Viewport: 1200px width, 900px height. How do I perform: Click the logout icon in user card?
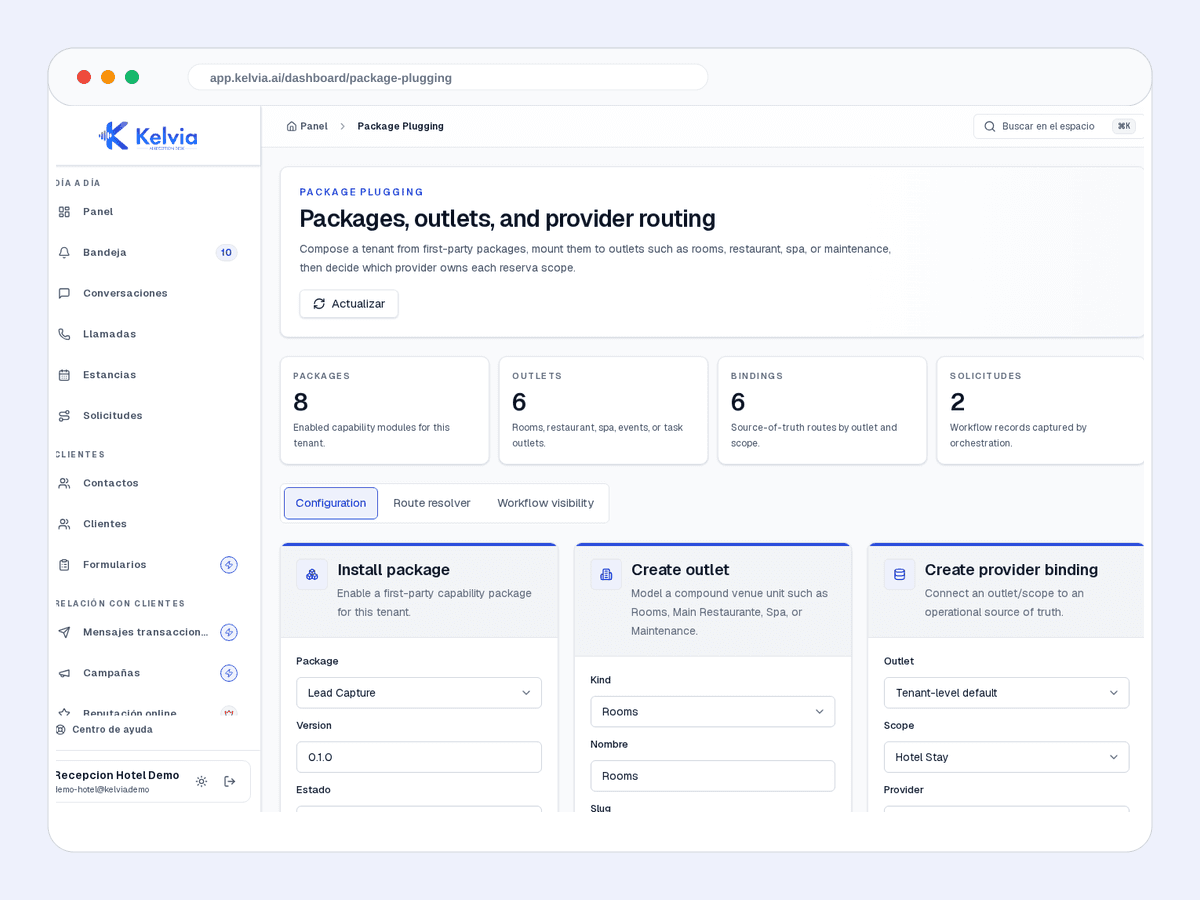(x=230, y=782)
